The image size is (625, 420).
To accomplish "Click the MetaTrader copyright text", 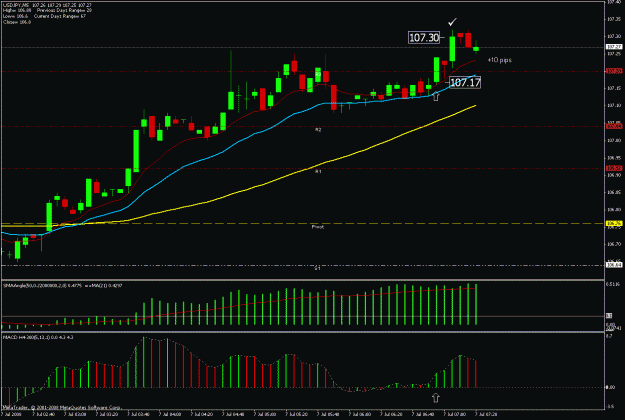I will pos(62,407).
